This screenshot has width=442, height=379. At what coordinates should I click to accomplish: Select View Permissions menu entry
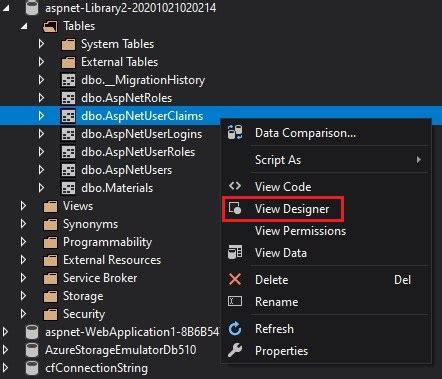pyautogui.click(x=326, y=231)
